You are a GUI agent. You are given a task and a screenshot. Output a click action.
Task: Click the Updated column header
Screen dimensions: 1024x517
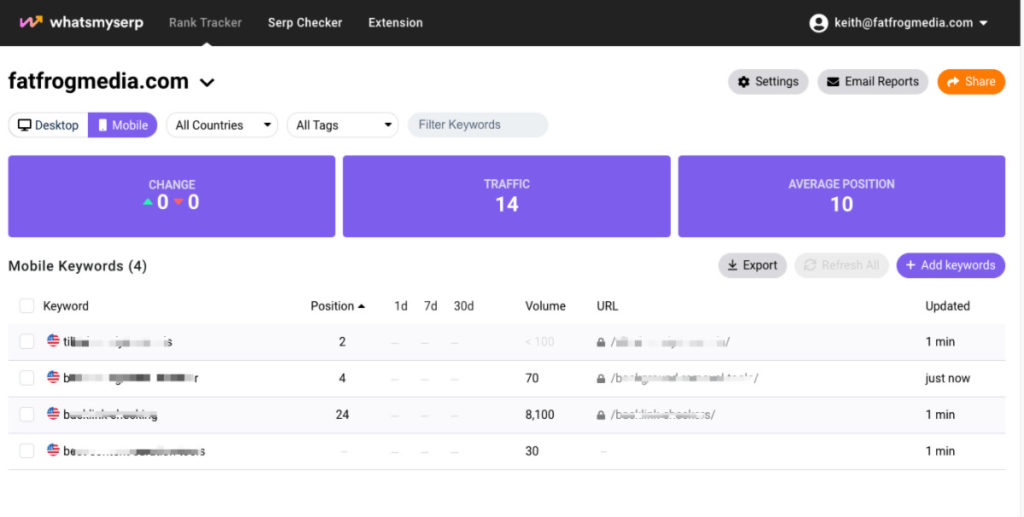[x=948, y=306]
